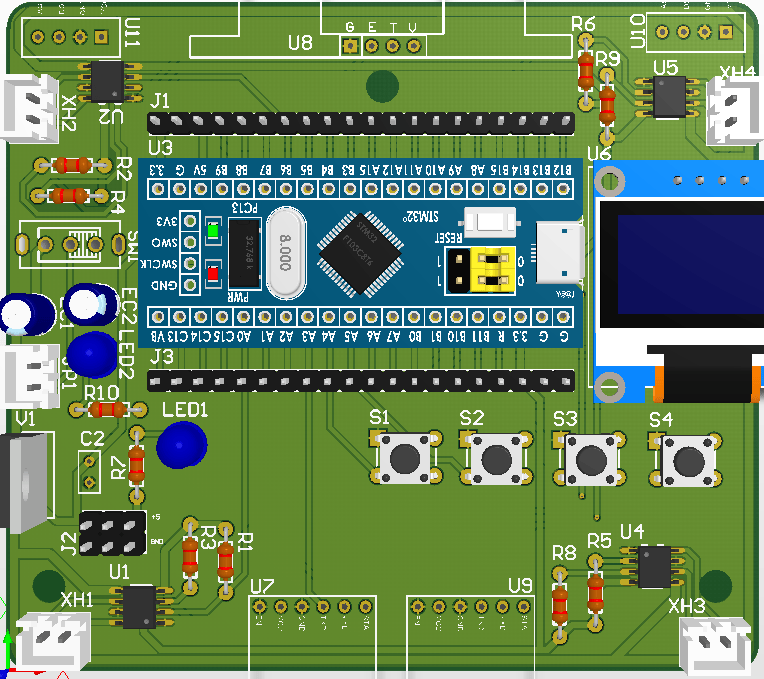The height and width of the screenshot is (679, 764).
Task: Click the XH4 white connector
Action: click(734, 111)
